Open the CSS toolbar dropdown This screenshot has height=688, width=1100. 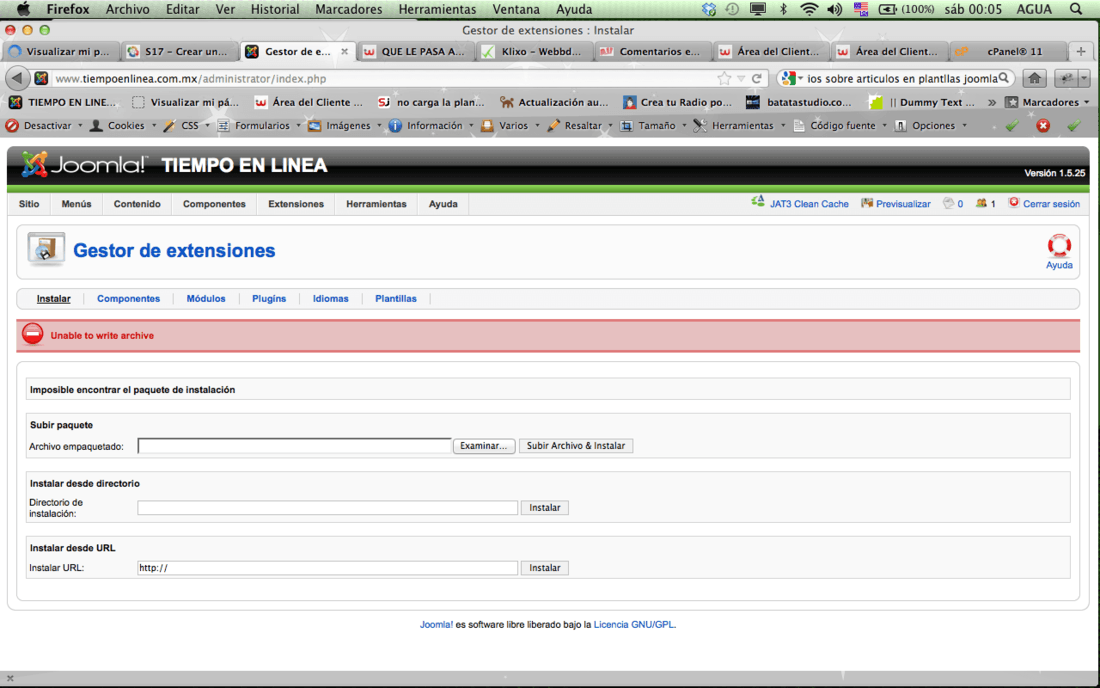tap(186, 126)
